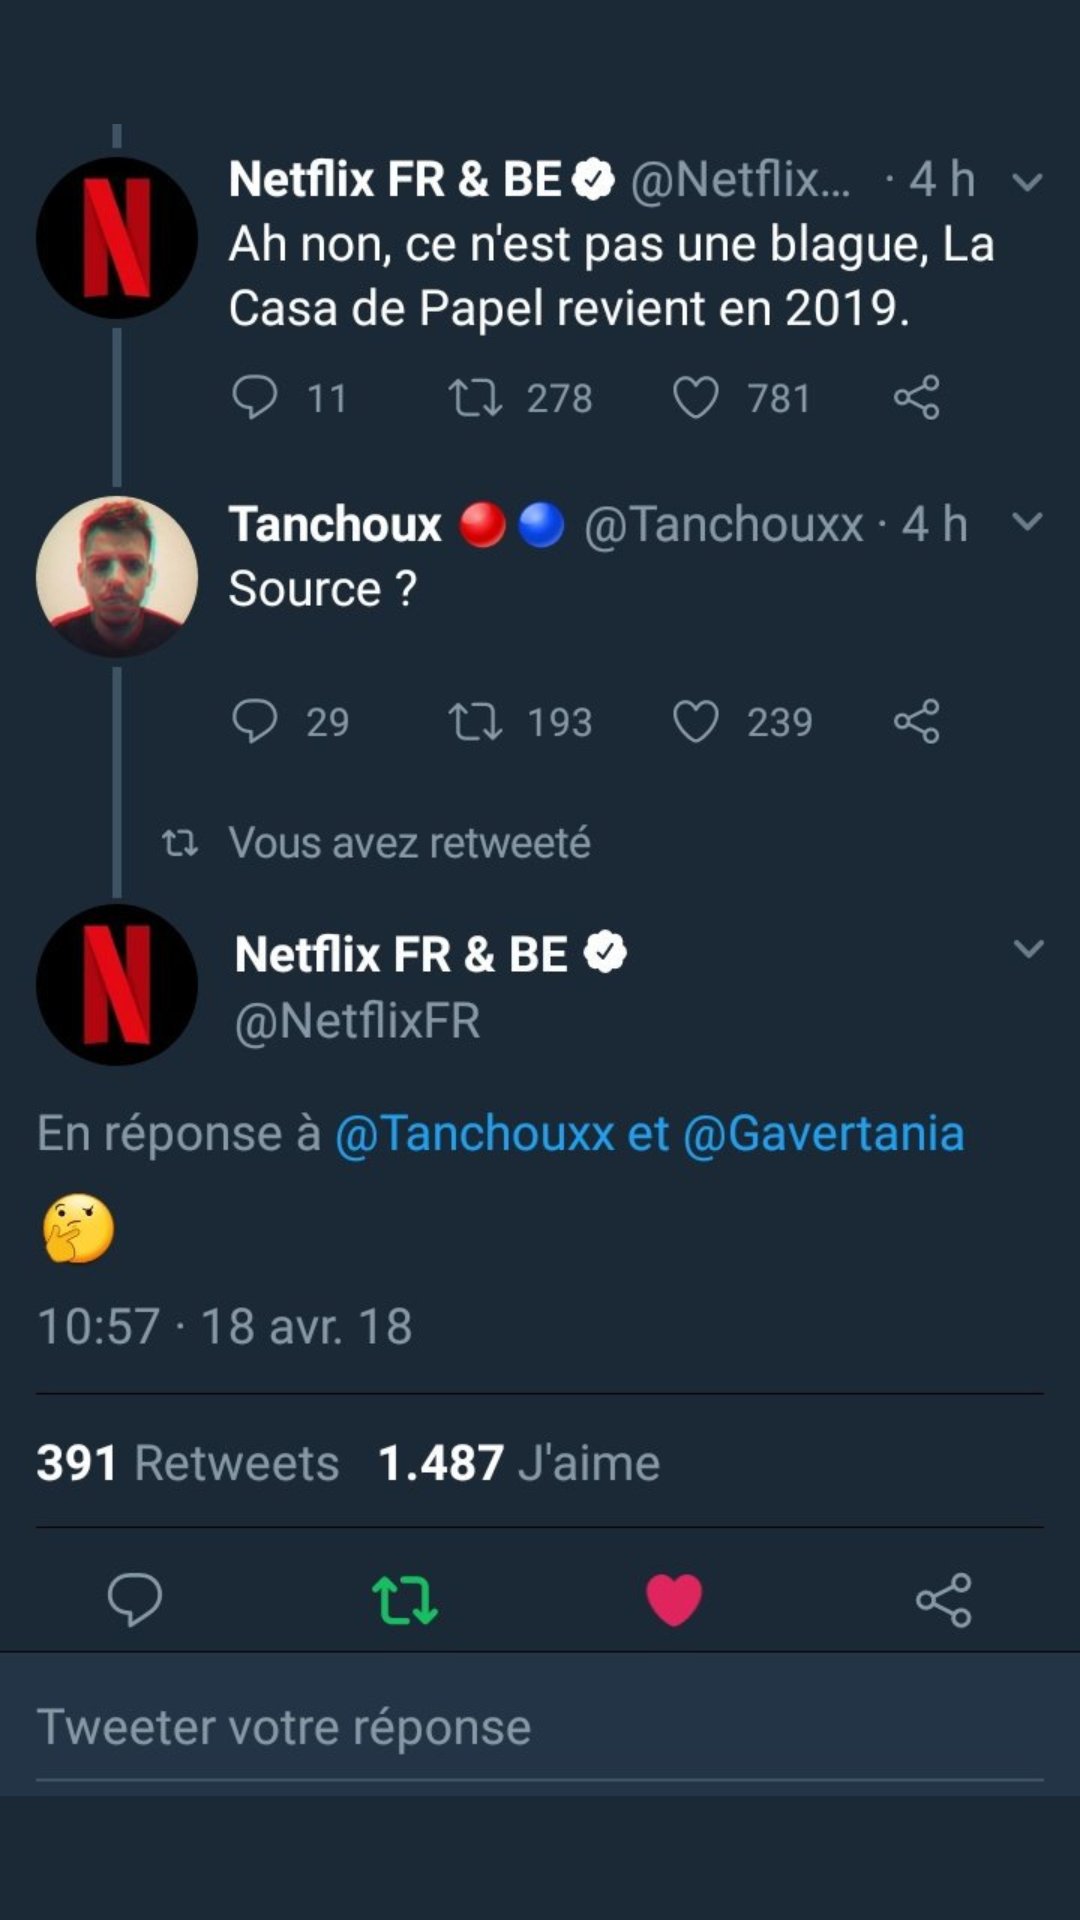
Task: Retweet Tanchoux's tweet with 193 retweets
Action: [x=475, y=721]
